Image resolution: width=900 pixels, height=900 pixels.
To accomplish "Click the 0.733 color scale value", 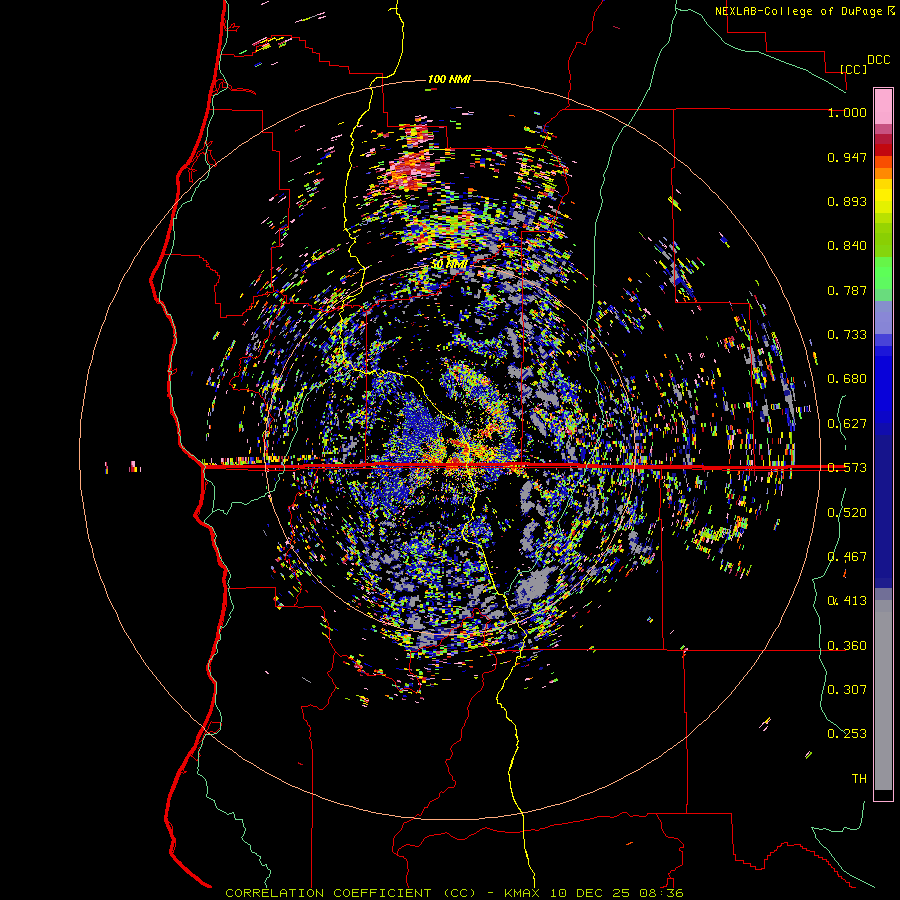I will pos(847,335).
